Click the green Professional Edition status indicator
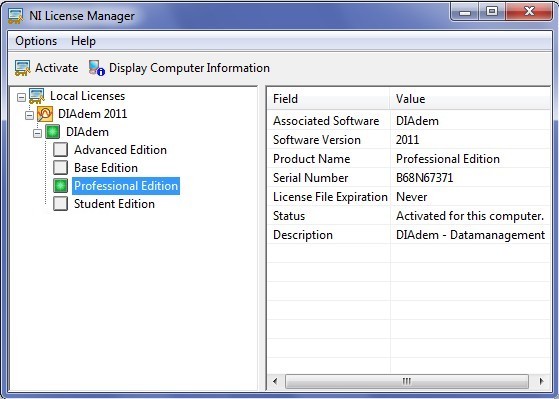The width and height of the screenshot is (559, 399). 61,186
